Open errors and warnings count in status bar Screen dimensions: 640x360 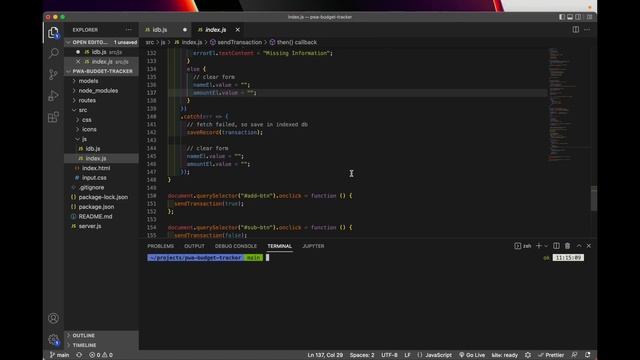[x=101, y=355]
